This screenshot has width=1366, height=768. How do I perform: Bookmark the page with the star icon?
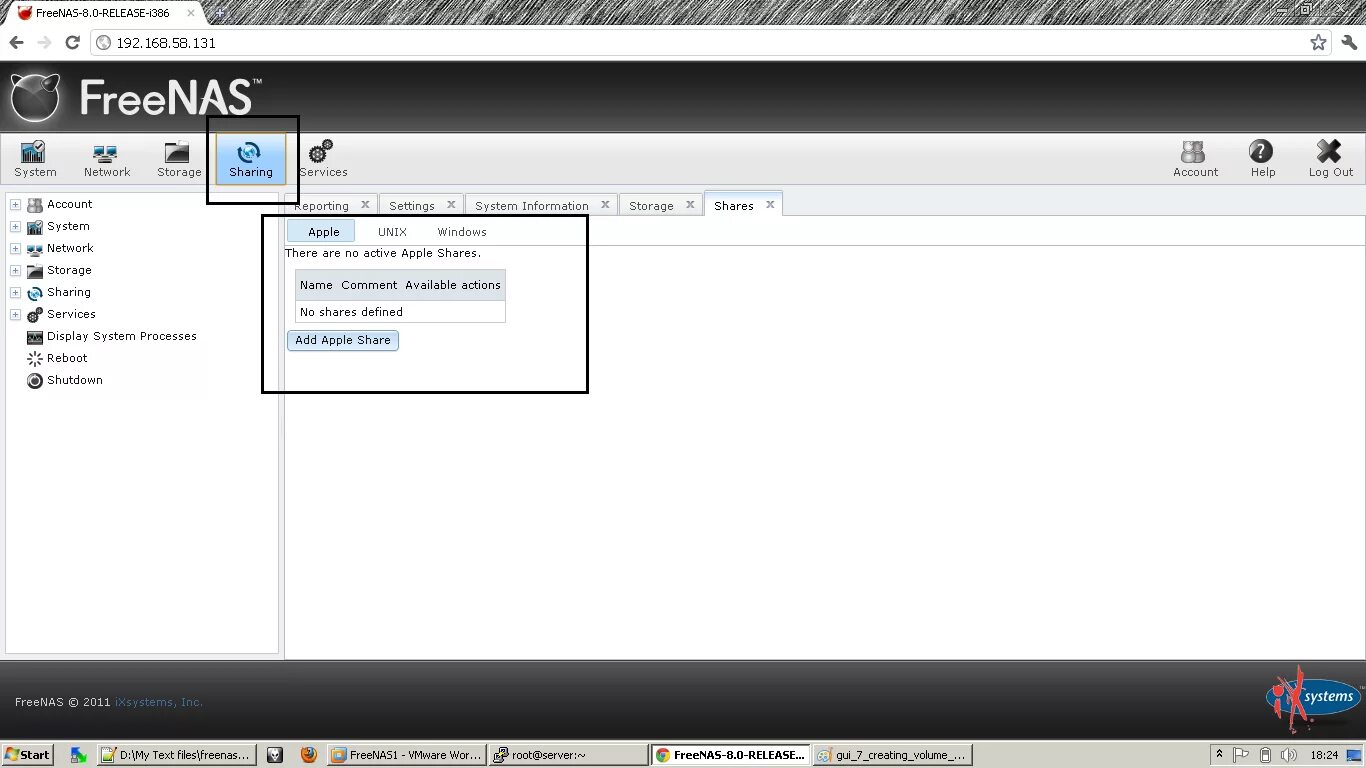click(1318, 43)
